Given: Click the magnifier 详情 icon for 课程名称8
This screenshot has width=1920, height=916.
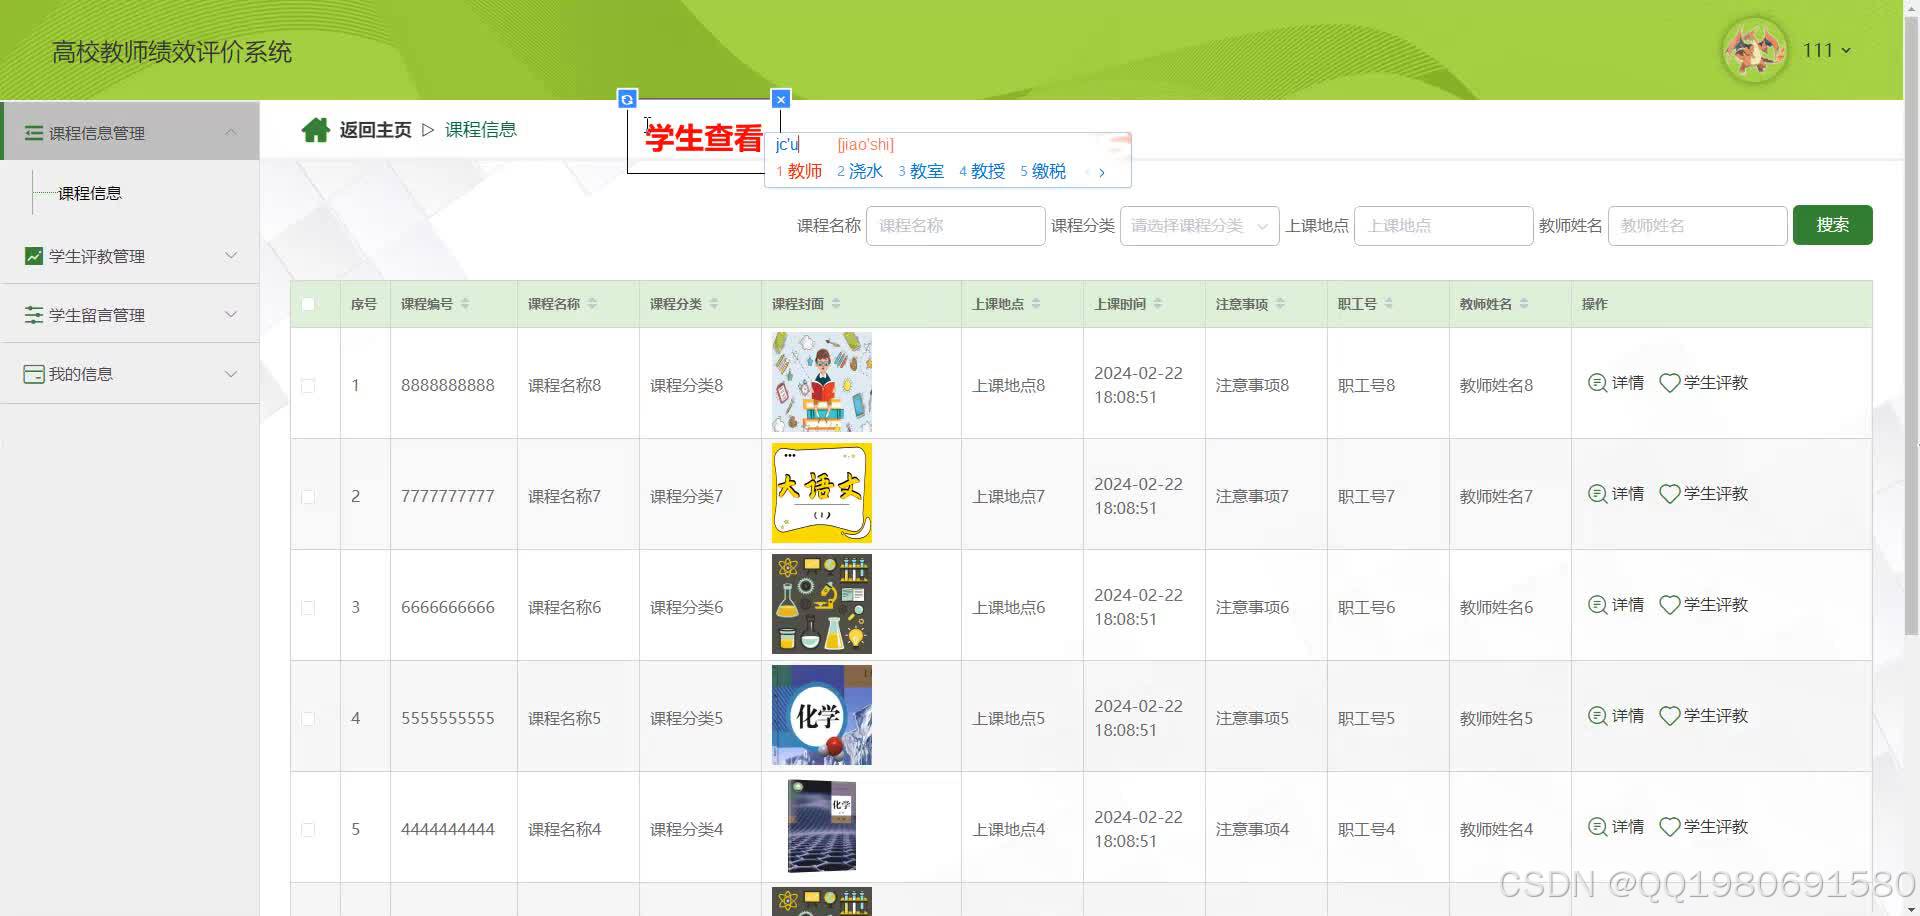Looking at the screenshot, I should (1597, 383).
